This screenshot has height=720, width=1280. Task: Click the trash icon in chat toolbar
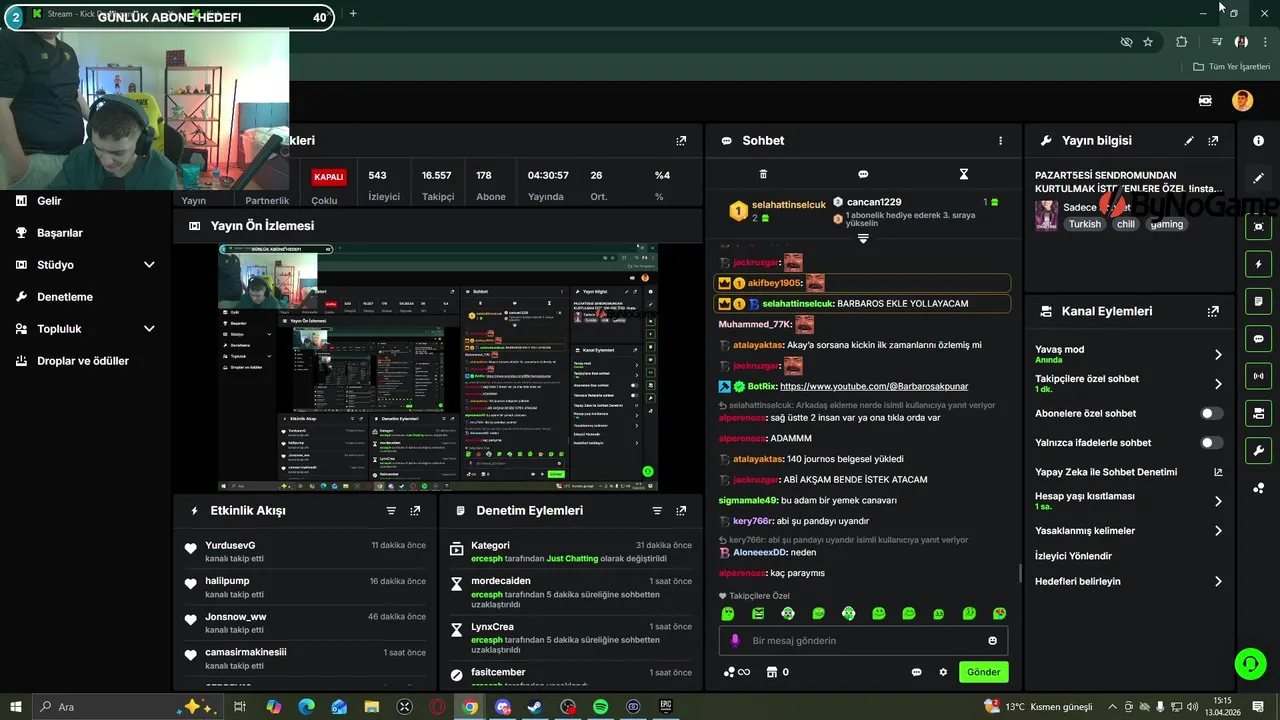coord(763,174)
